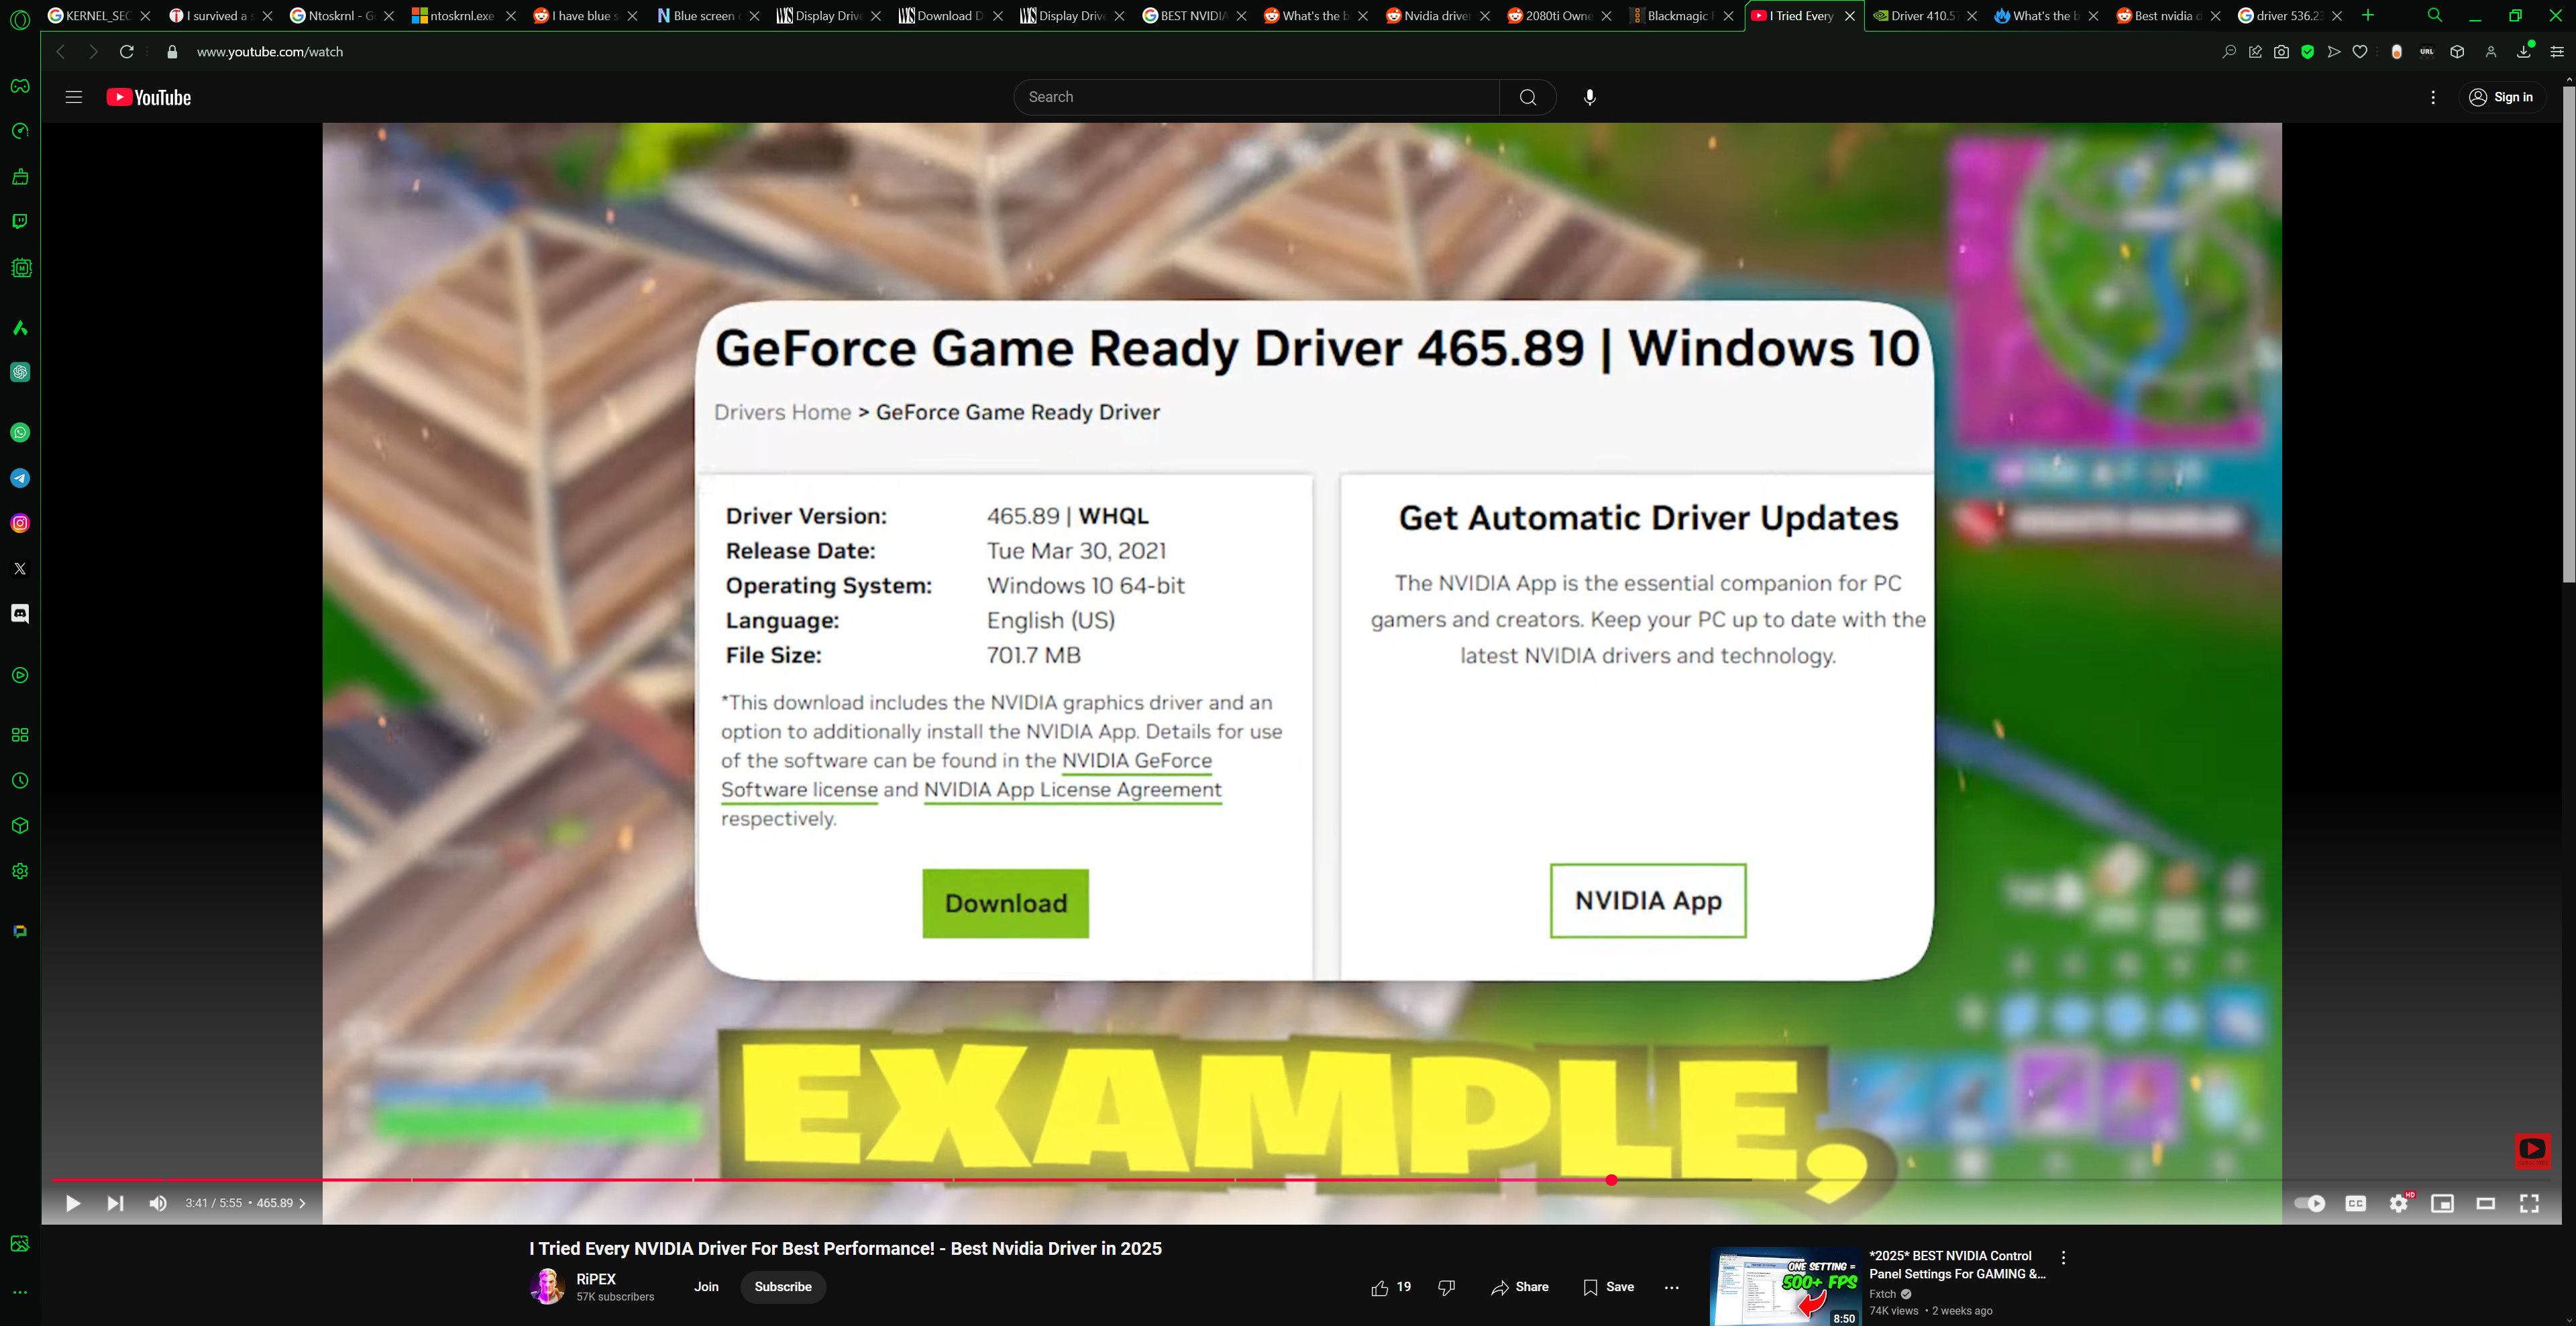Screen dimensions: 2576x1326
Task: Open more actions ellipsis beside Save
Action: pyautogui.click(x=1672, y=1287)
